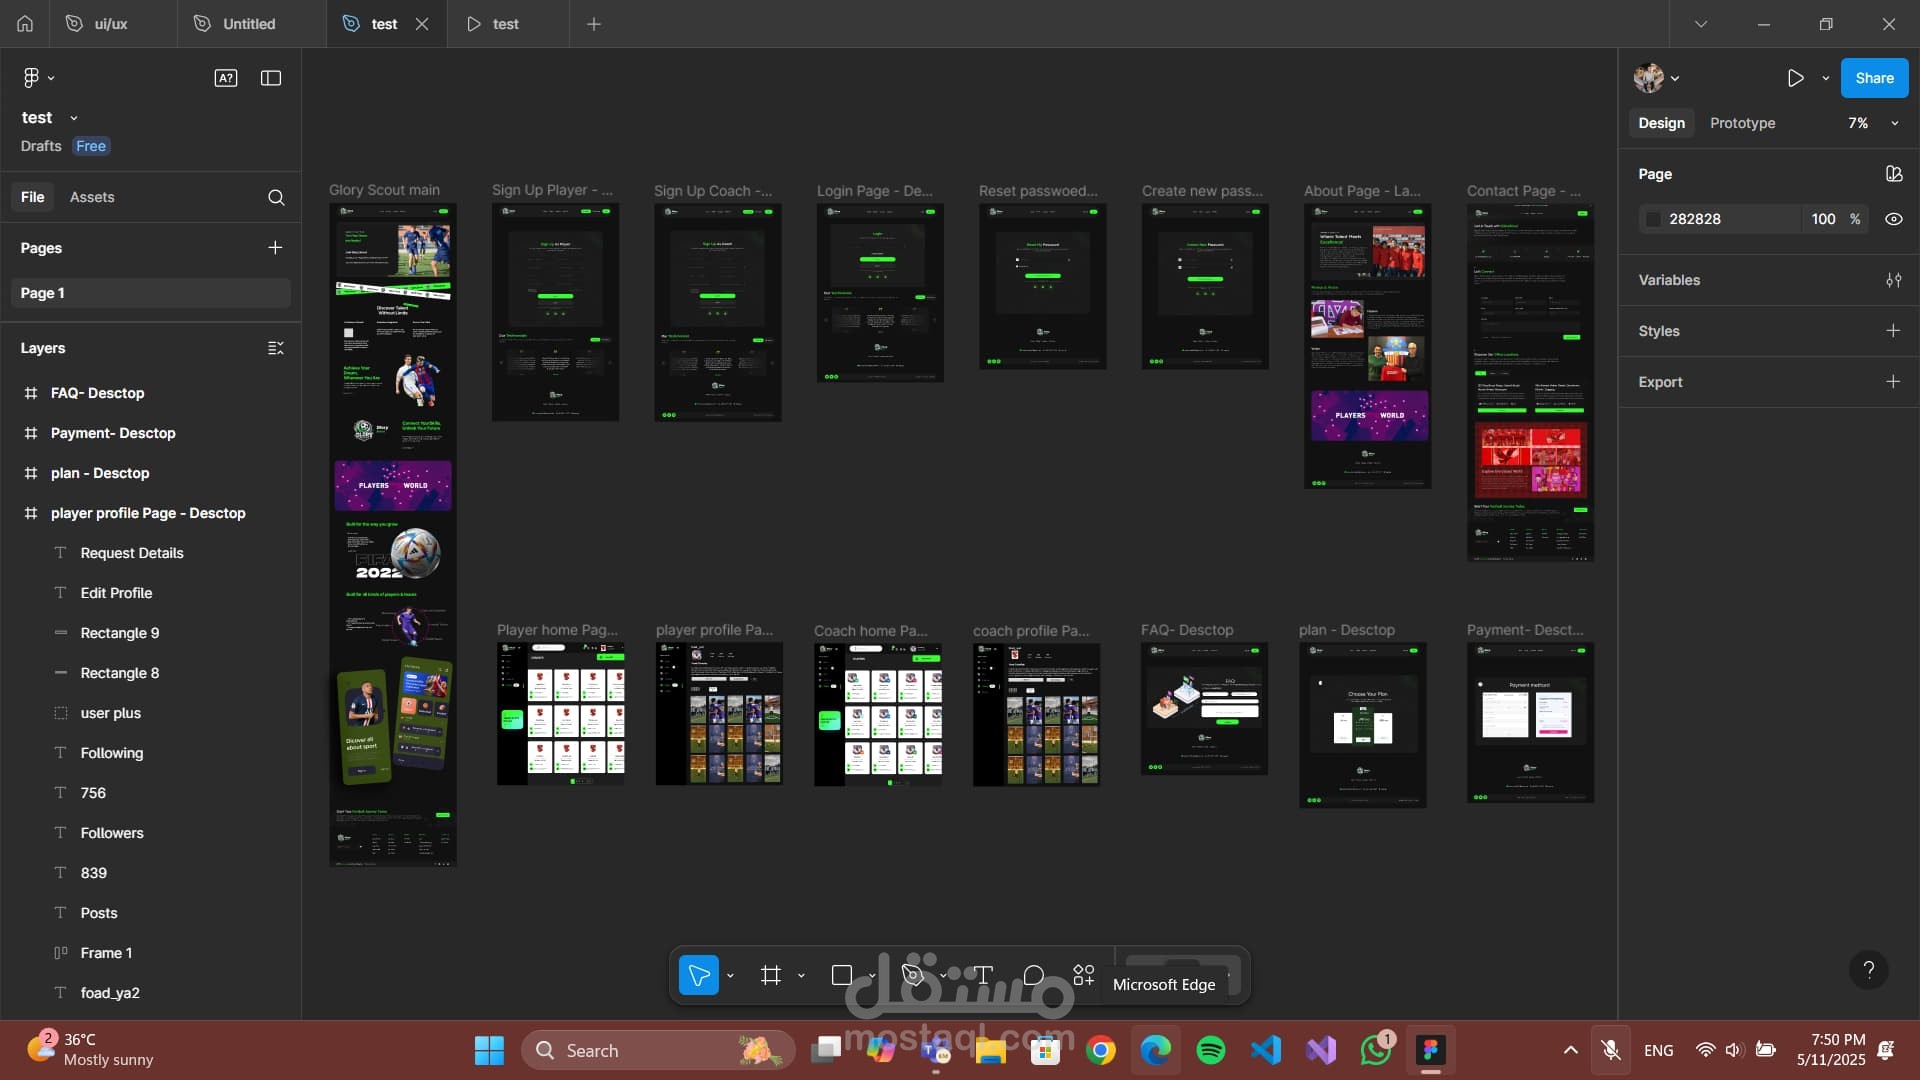This screenshot has width=1920, height=1080.
Task: Collapse all layers using the Layers icon
Action: click(x=276, y=348)
